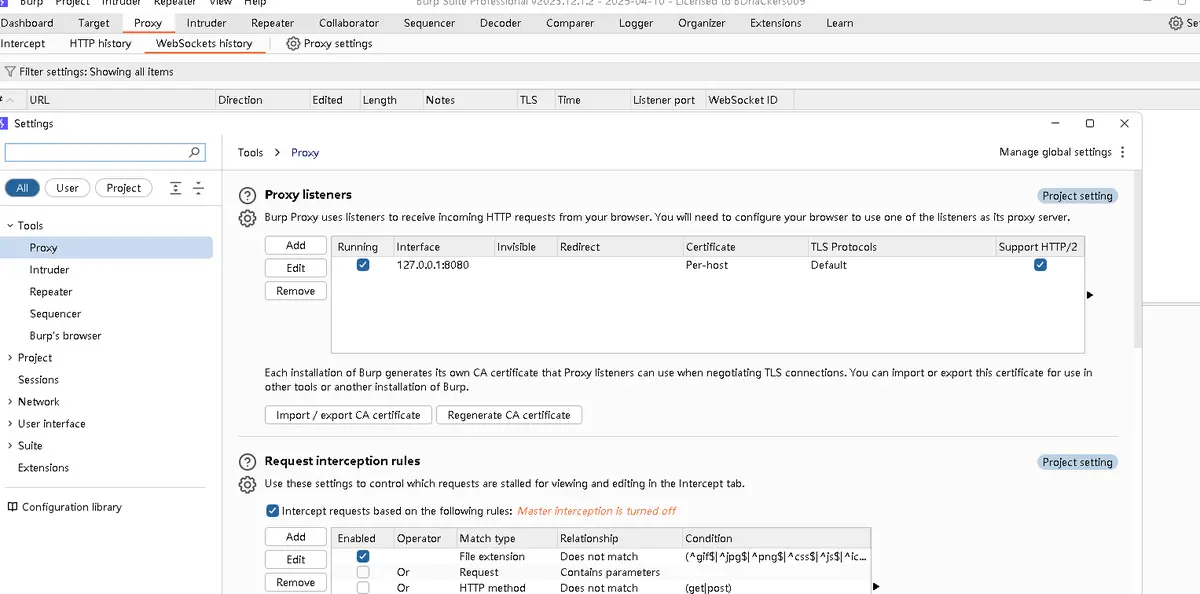Select Intruder in the settings tree
This screenshot has width=1200, height=594.
49,270
